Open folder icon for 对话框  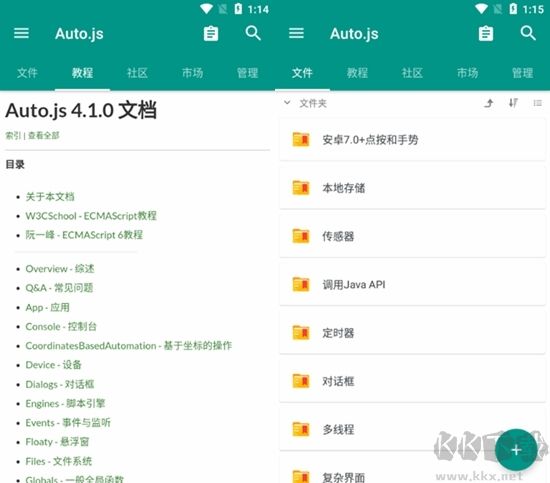301,381
